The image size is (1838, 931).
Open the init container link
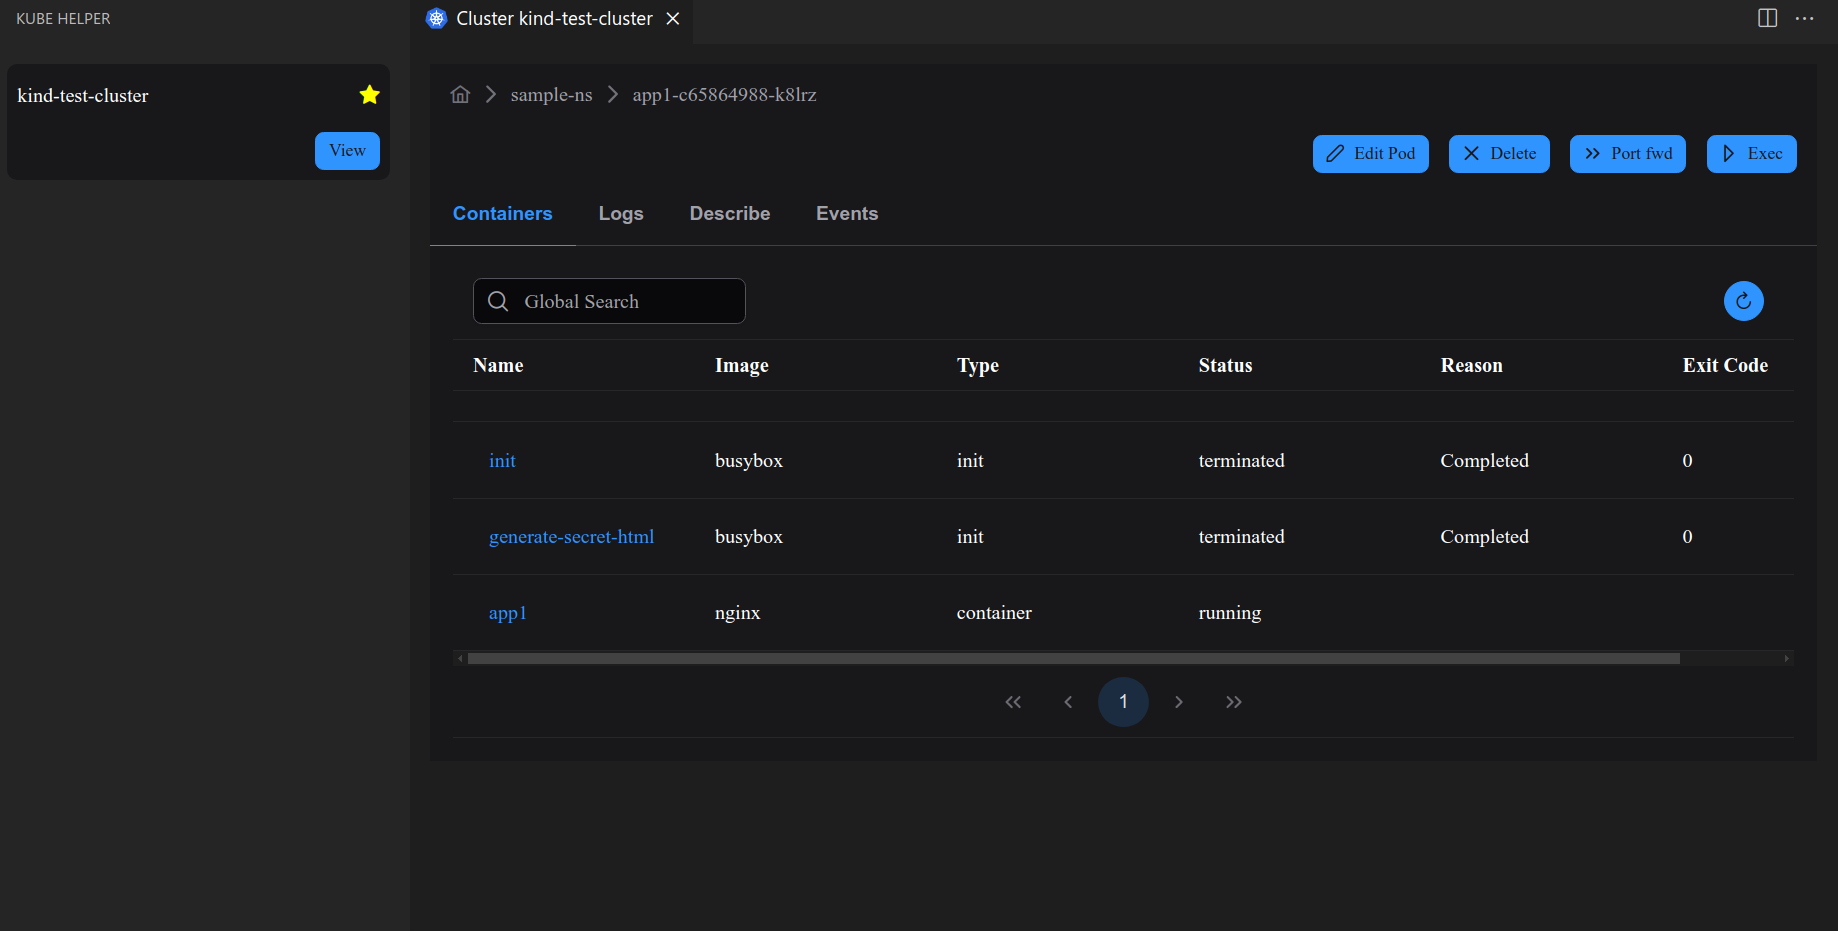point(502,460)
